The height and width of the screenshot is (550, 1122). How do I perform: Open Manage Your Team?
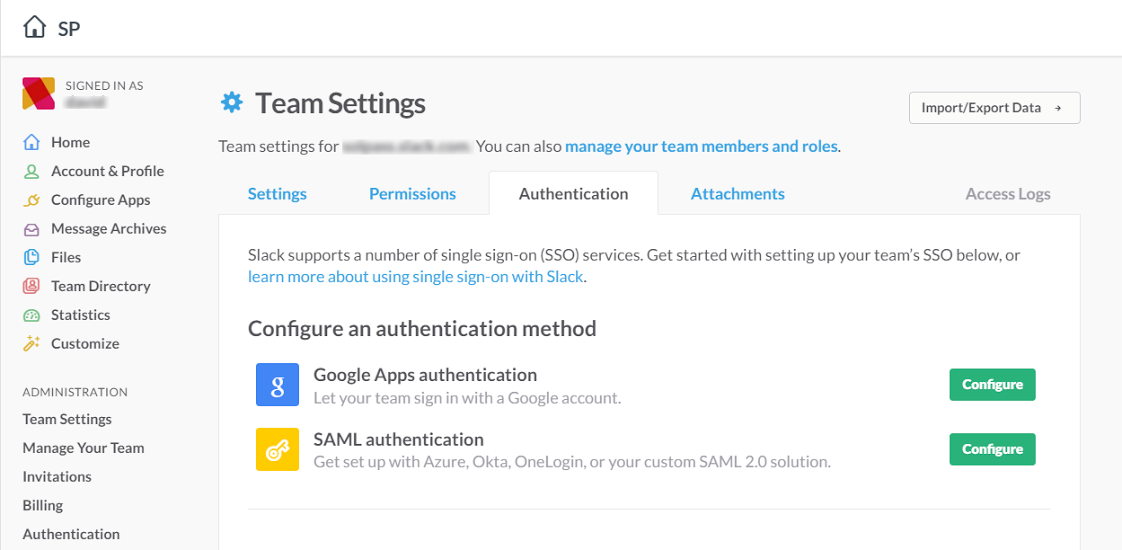83,448
